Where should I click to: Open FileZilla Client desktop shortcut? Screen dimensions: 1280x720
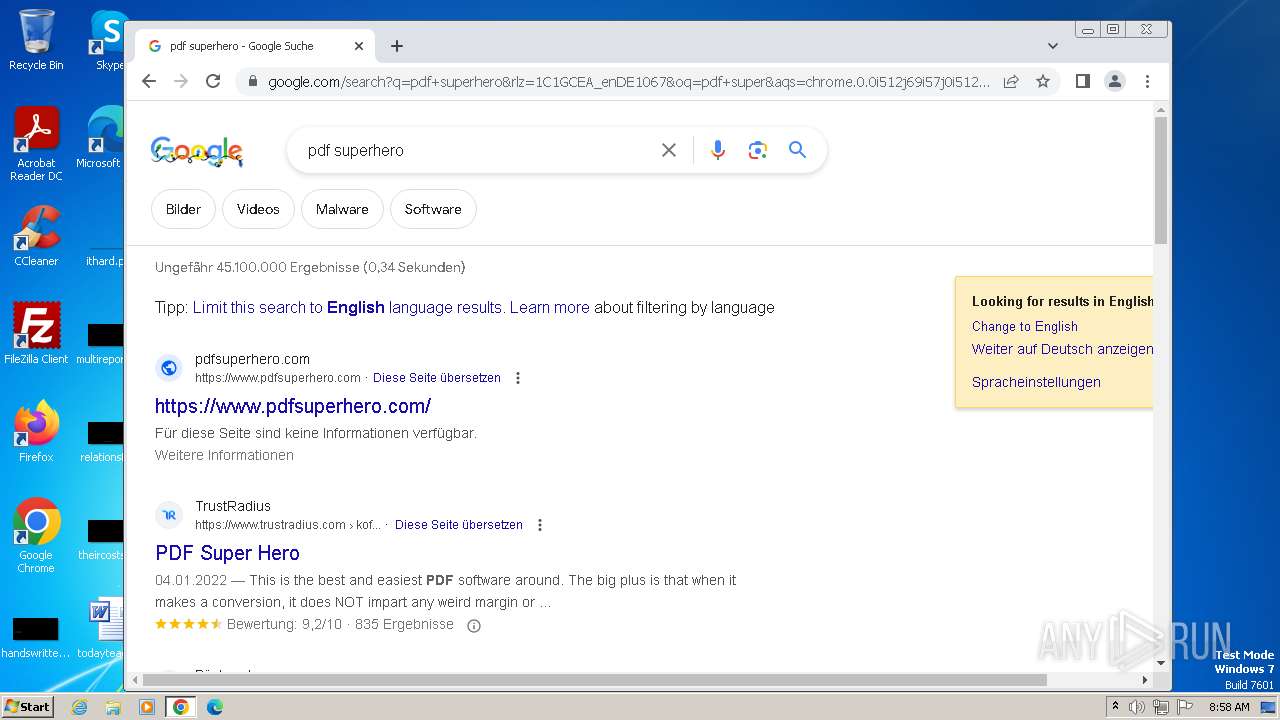(x=36, y=334)
